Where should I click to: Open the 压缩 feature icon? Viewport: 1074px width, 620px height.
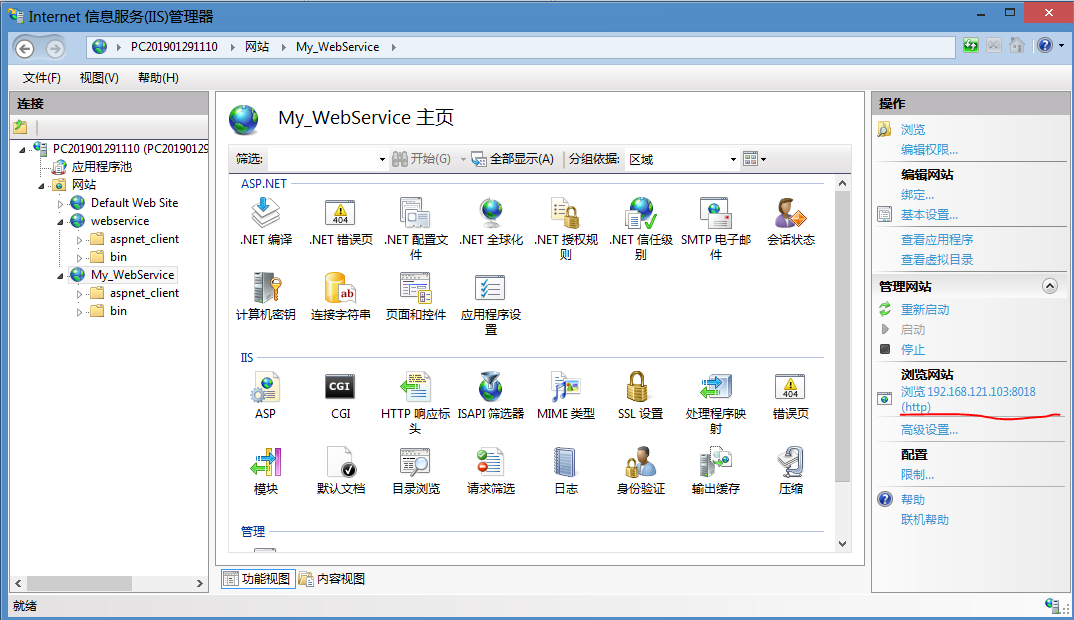790,471
